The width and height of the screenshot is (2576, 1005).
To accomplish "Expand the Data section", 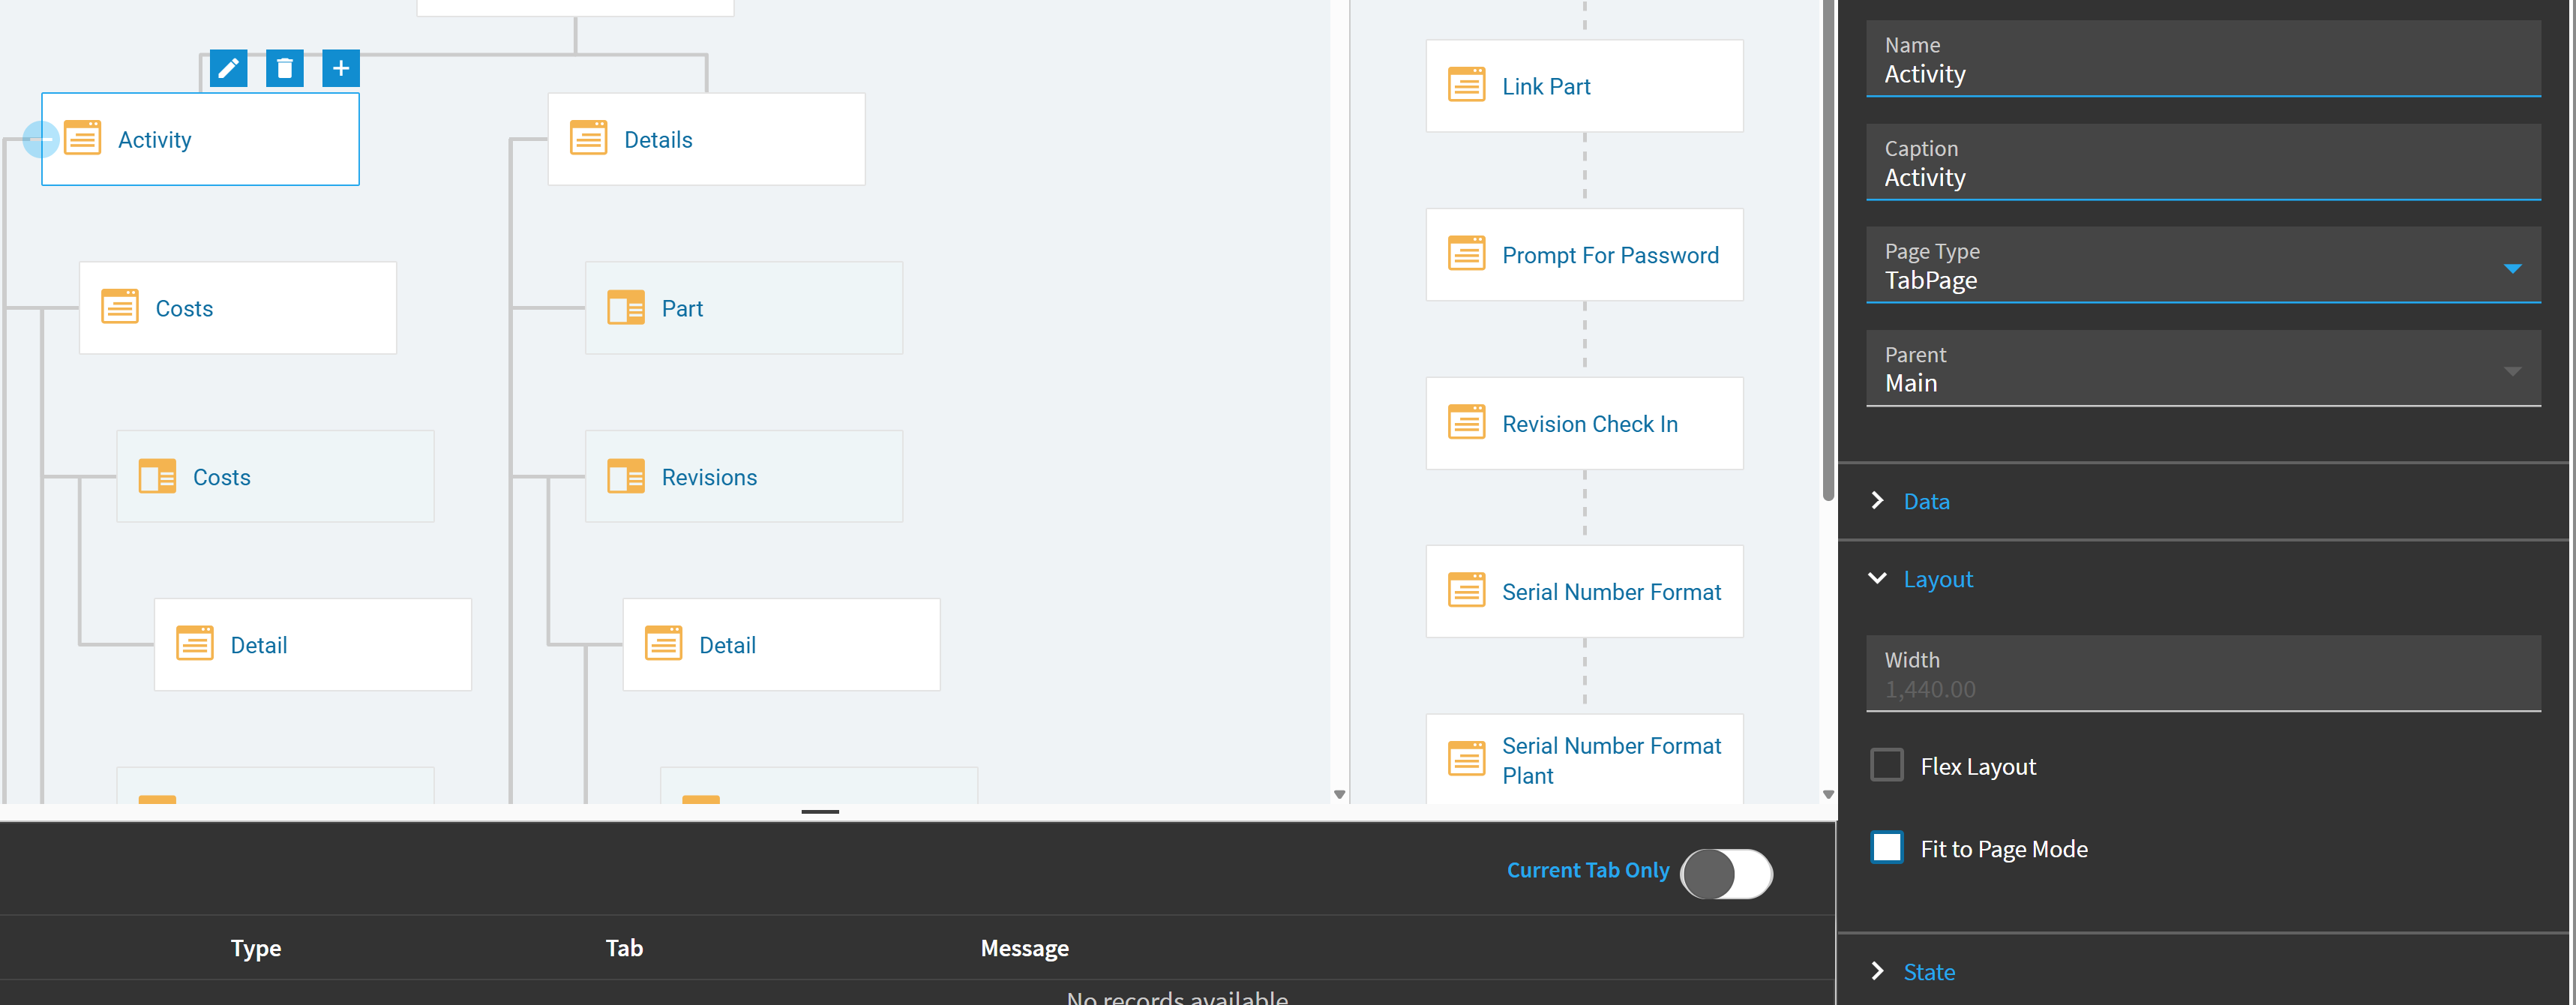I will coord(1926,501).
